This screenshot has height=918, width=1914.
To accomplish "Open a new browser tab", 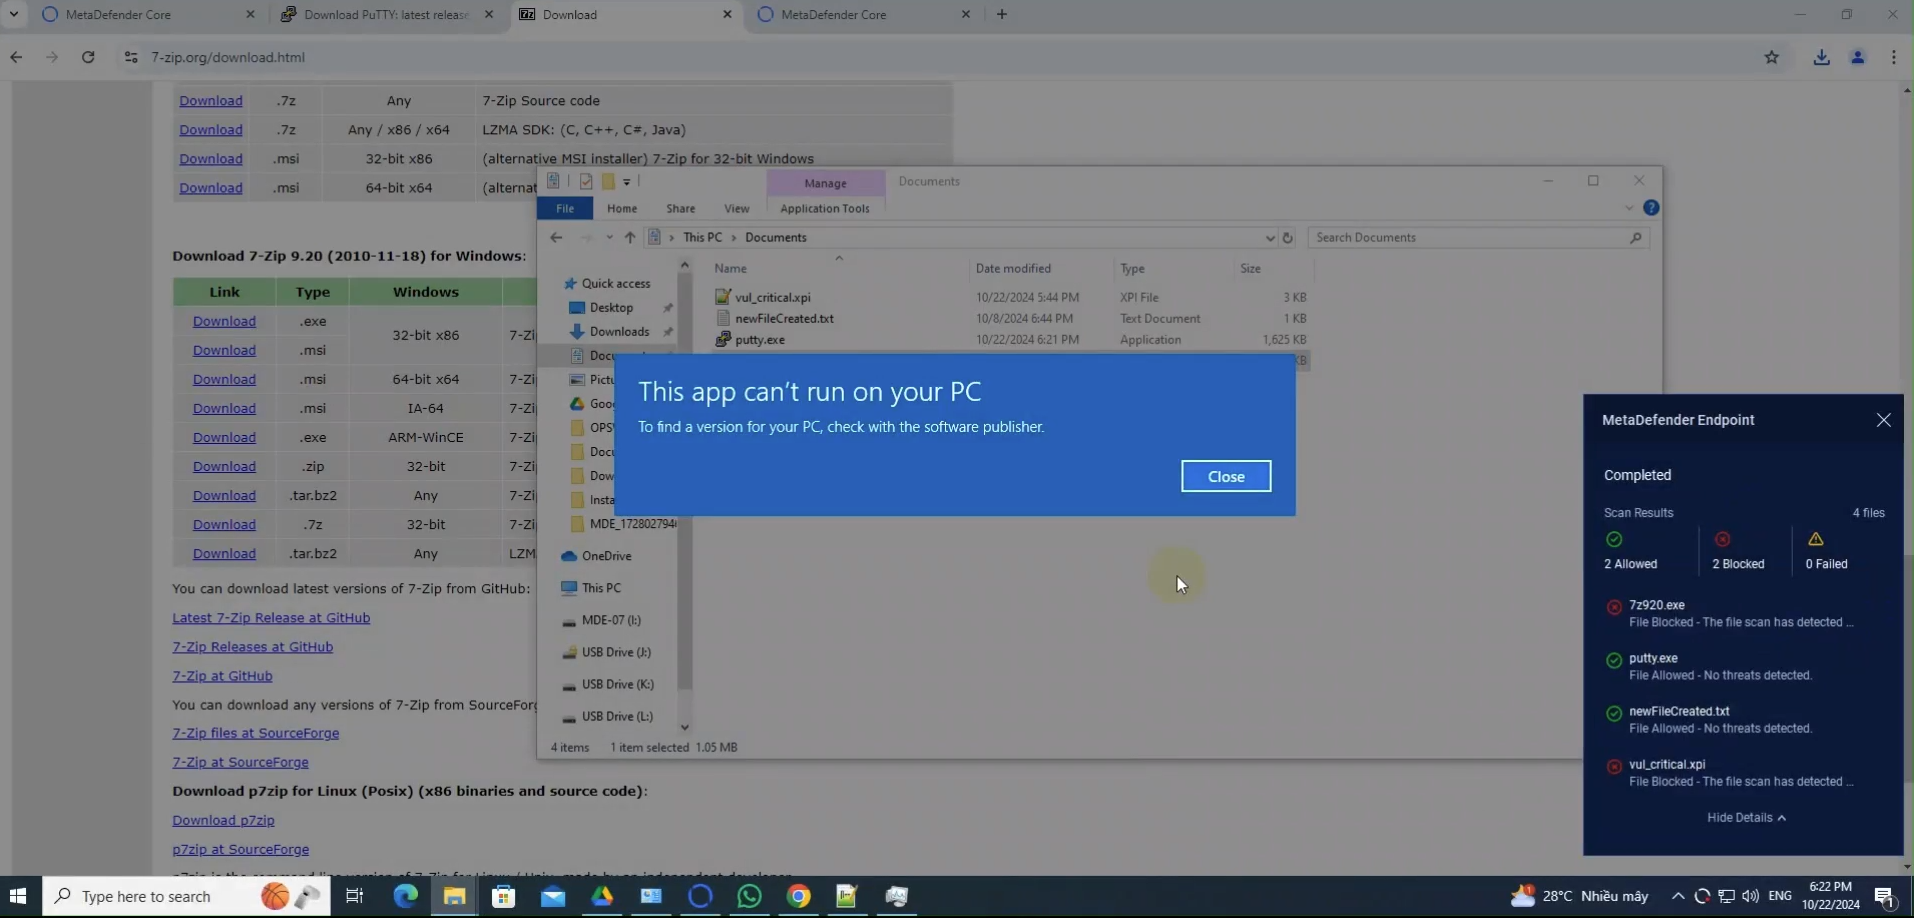I will tap(1001, 14).
